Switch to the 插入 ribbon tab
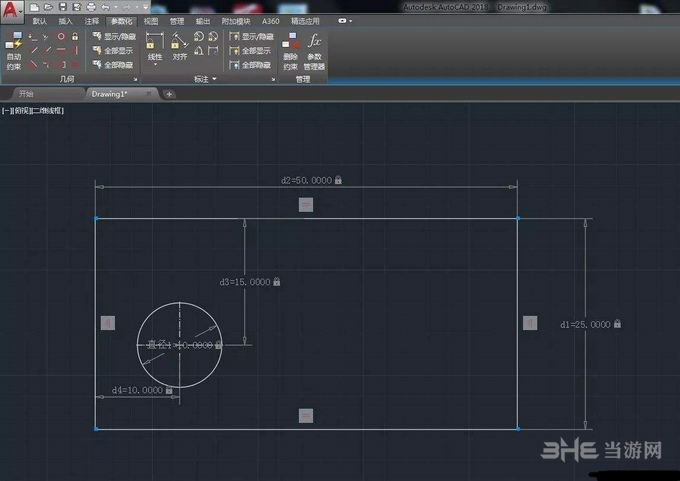This screenshot has height=481, width=680. pyautogui.click(x=65, y=20)
